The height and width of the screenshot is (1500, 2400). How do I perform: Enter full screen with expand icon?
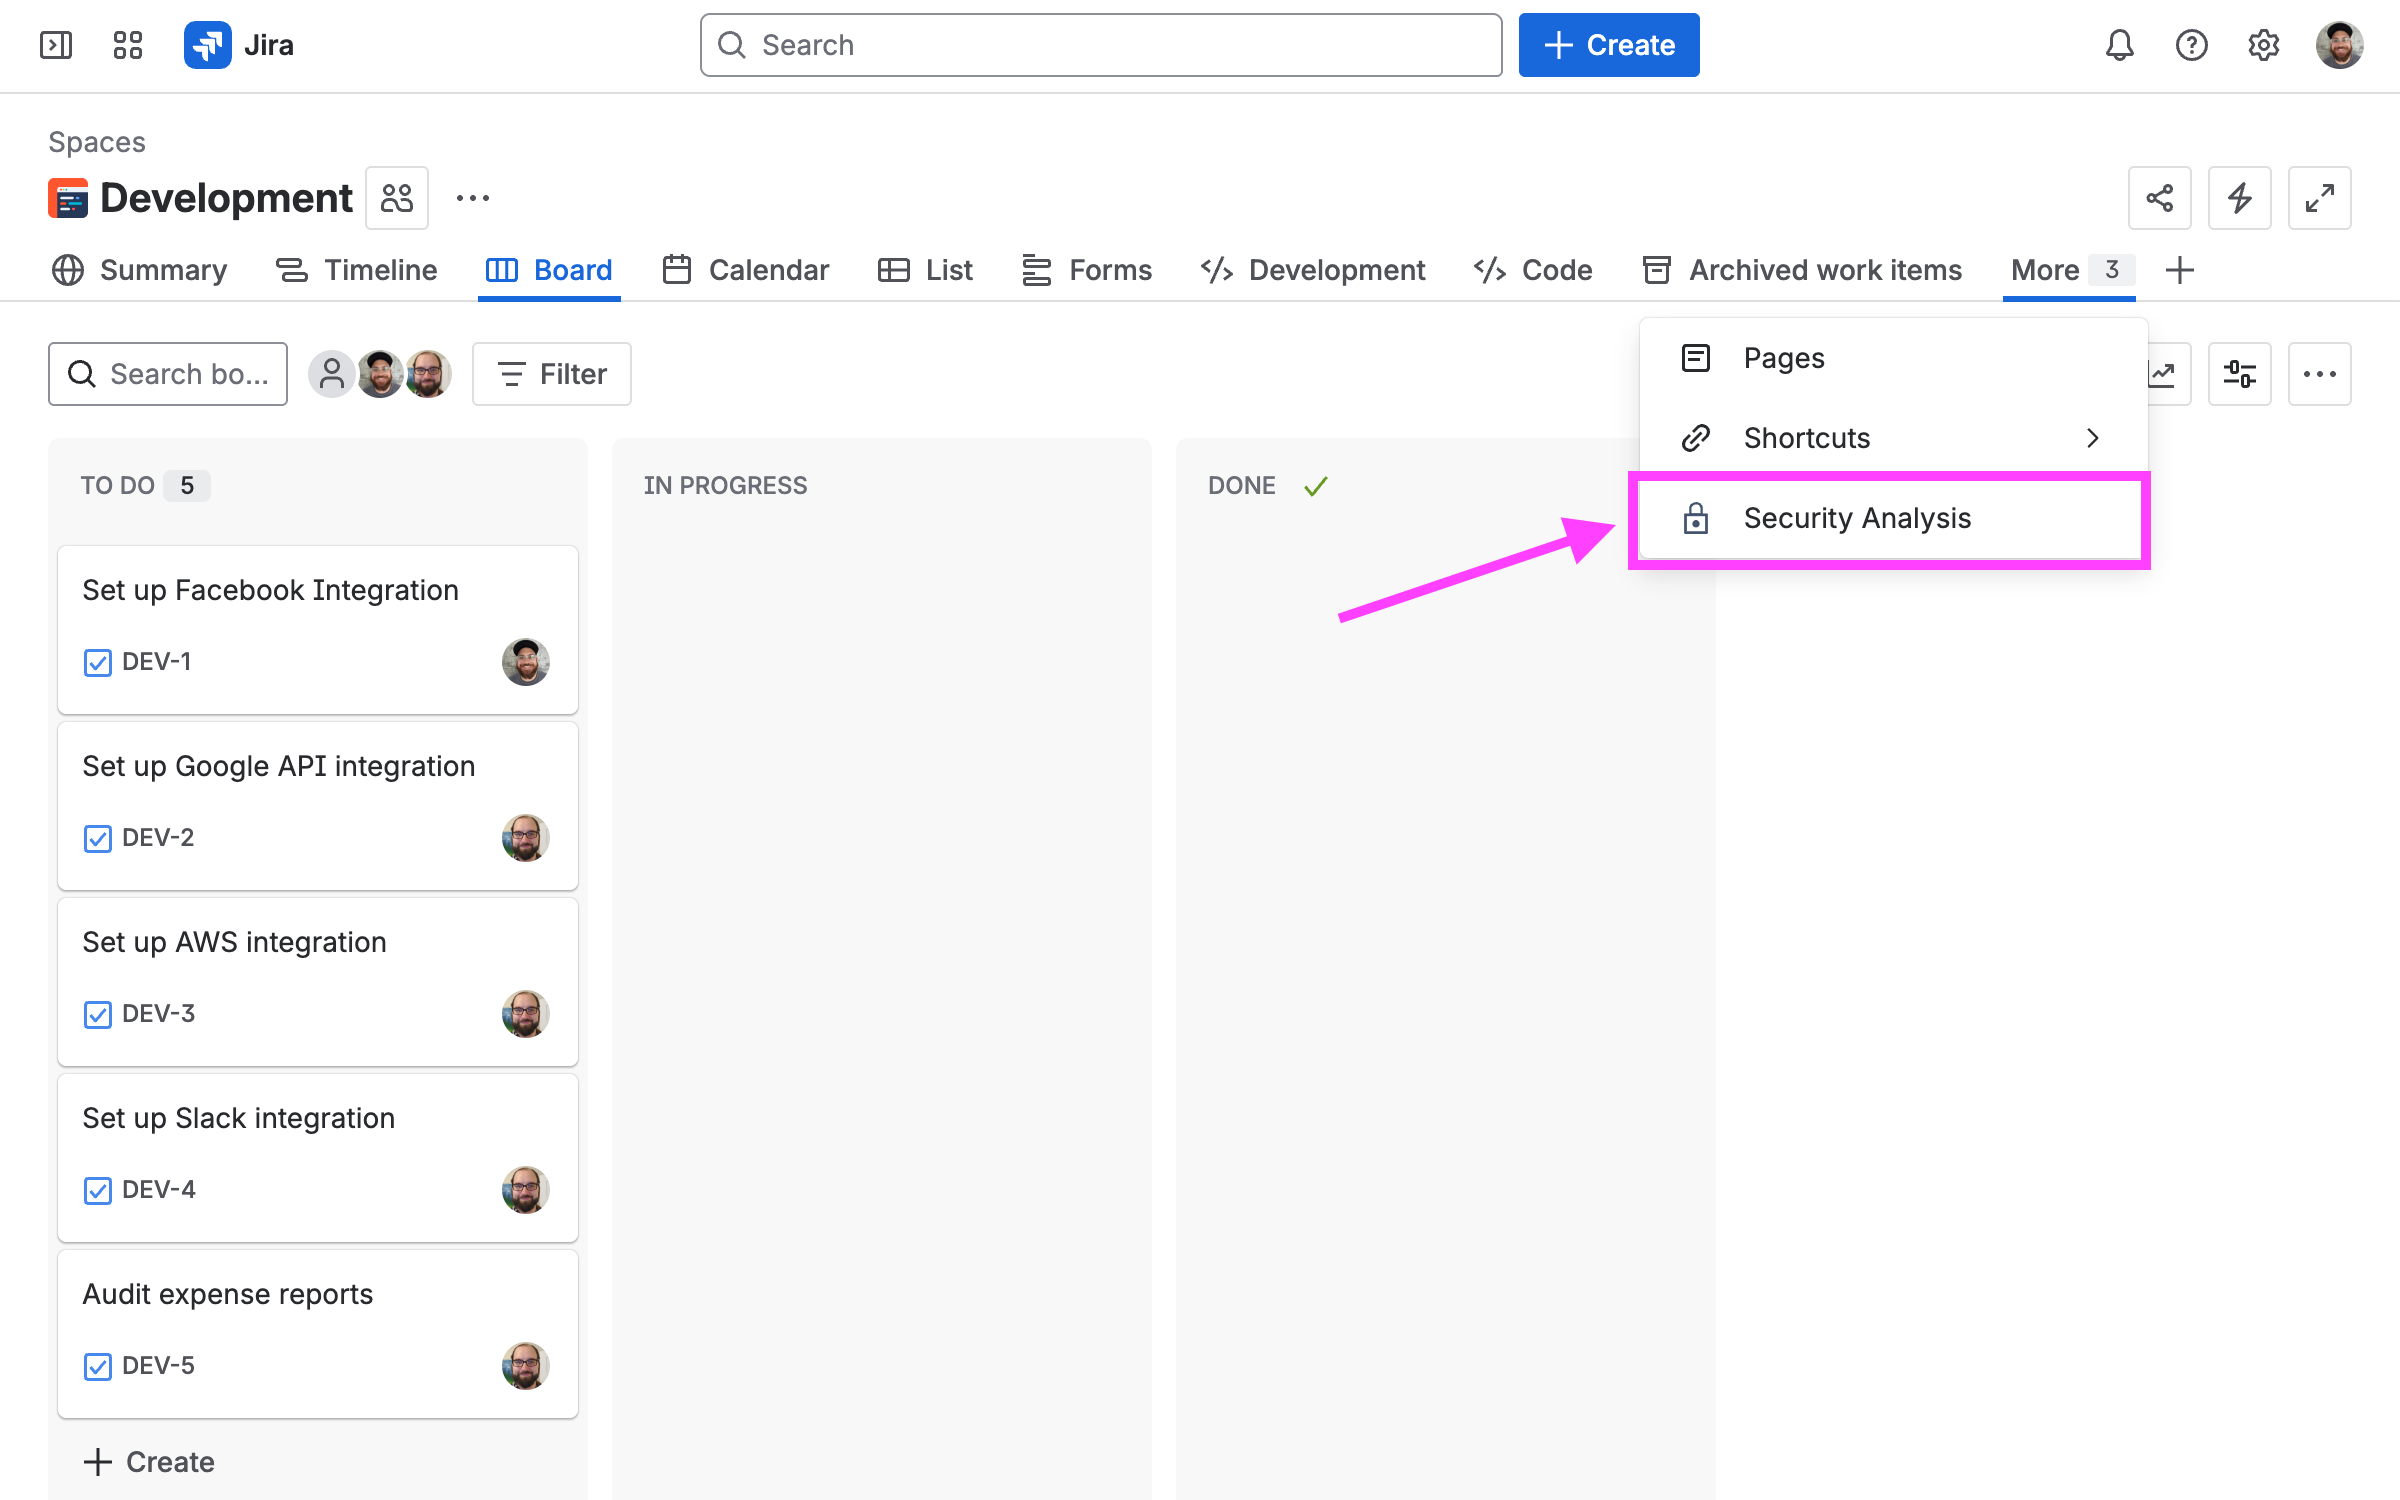click(x=2319, y=198)
